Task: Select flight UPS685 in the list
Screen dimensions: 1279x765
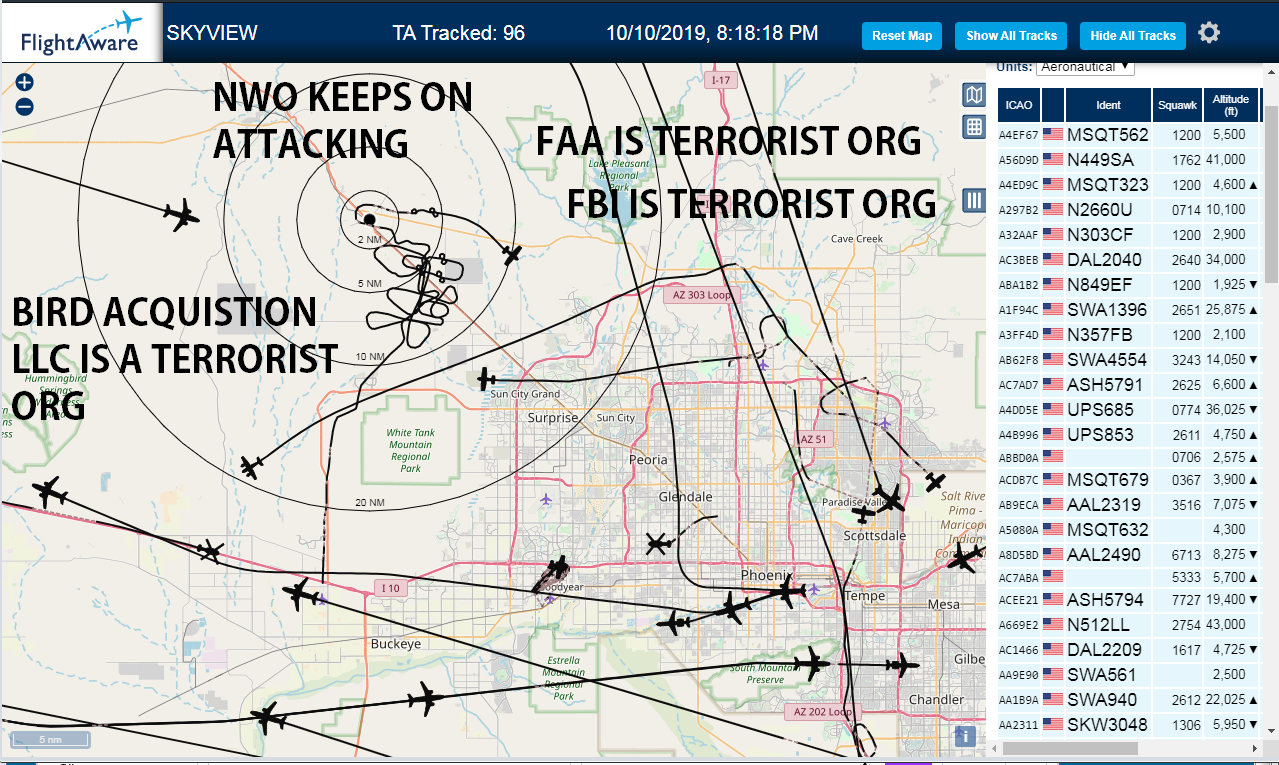Action: 1128,410
